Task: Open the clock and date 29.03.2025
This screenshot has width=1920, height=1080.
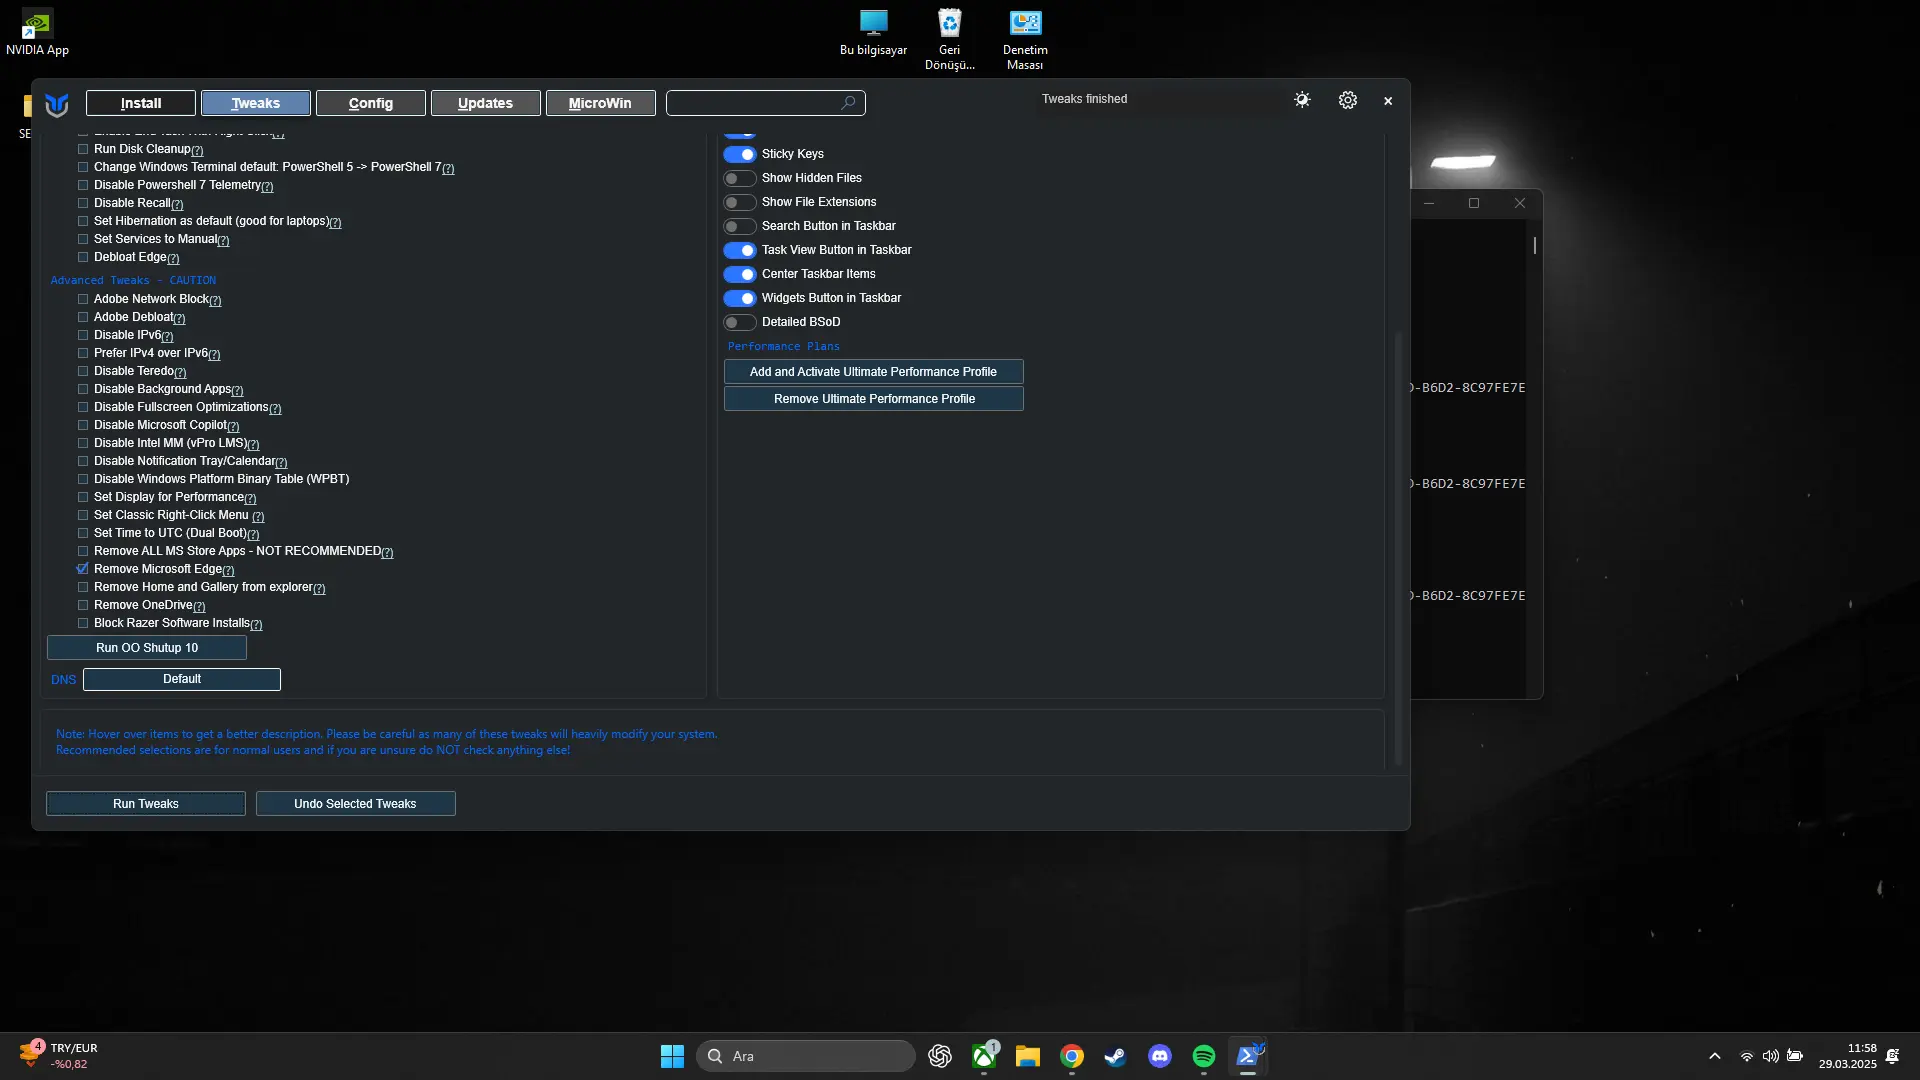Action: click(x=1848, y=1056)
